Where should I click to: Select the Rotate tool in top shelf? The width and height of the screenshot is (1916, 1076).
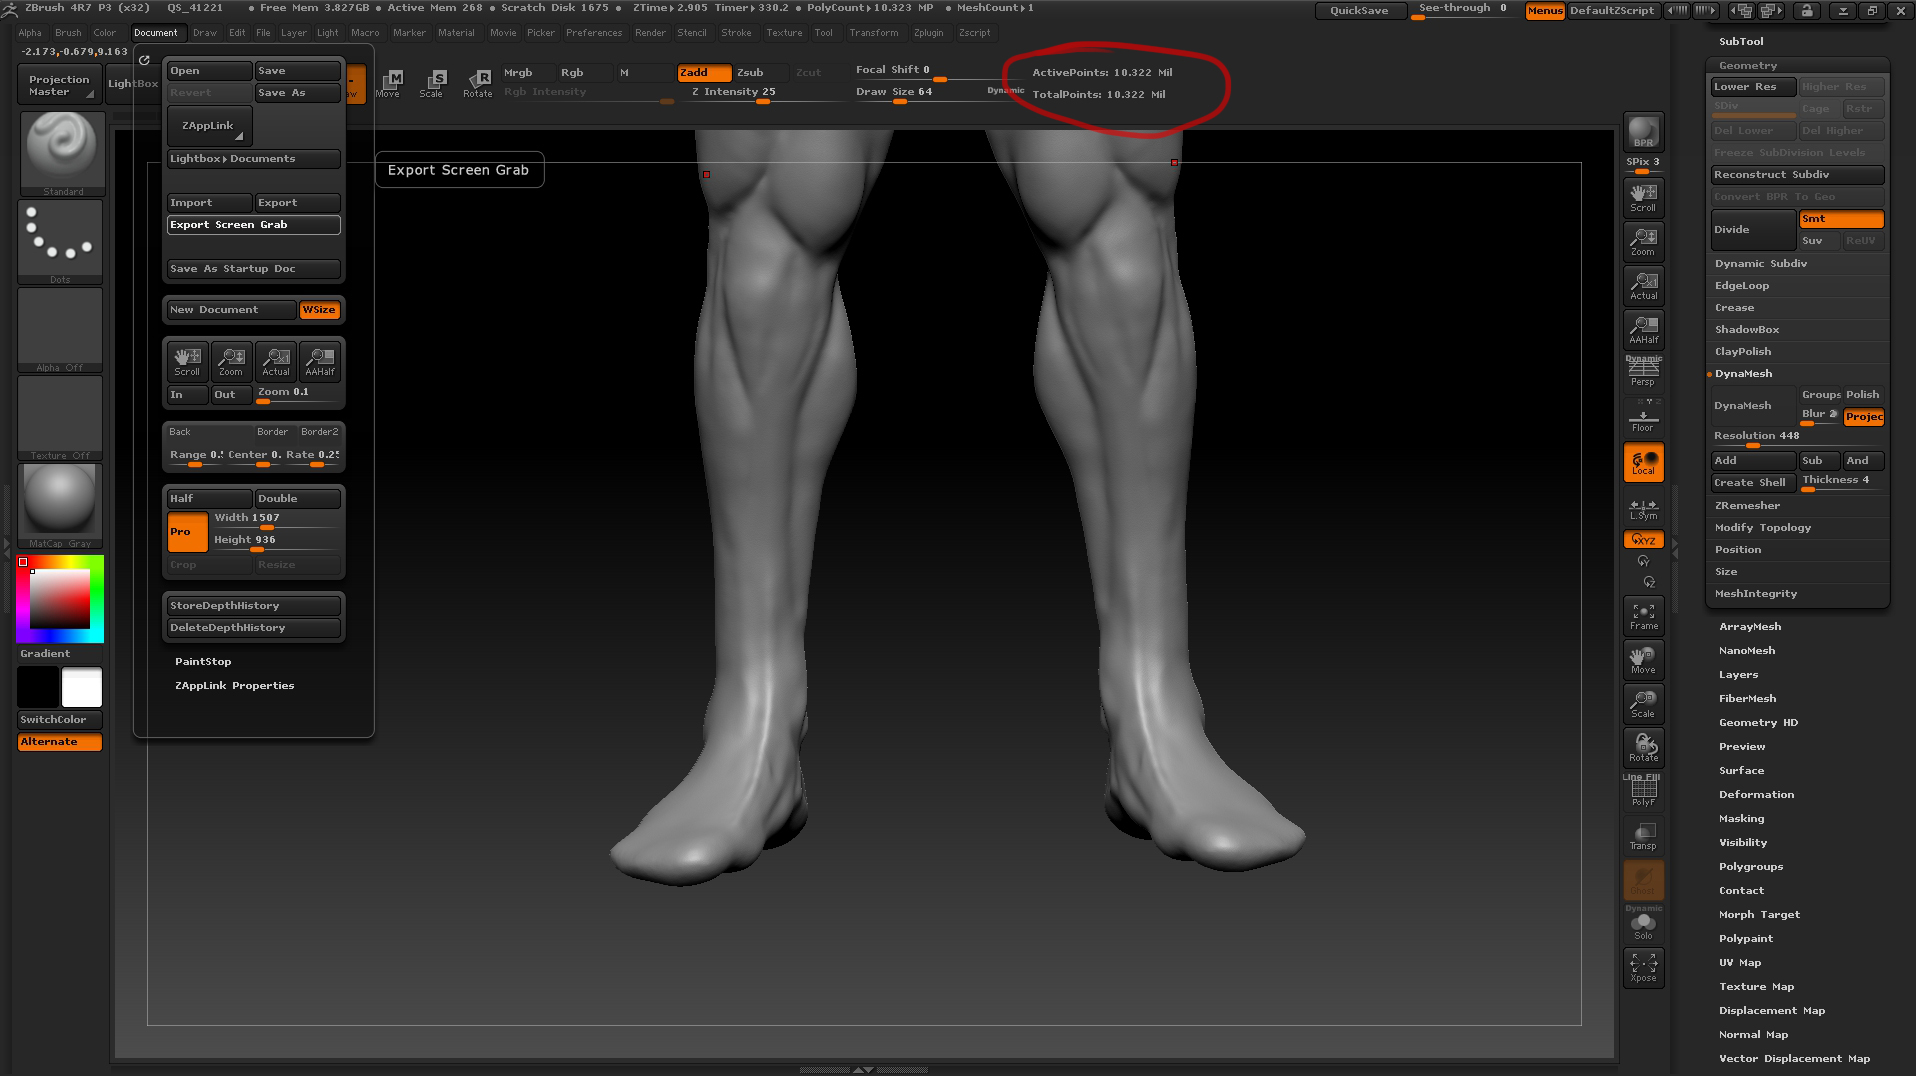pyautogui.click(x=477, y=83)
